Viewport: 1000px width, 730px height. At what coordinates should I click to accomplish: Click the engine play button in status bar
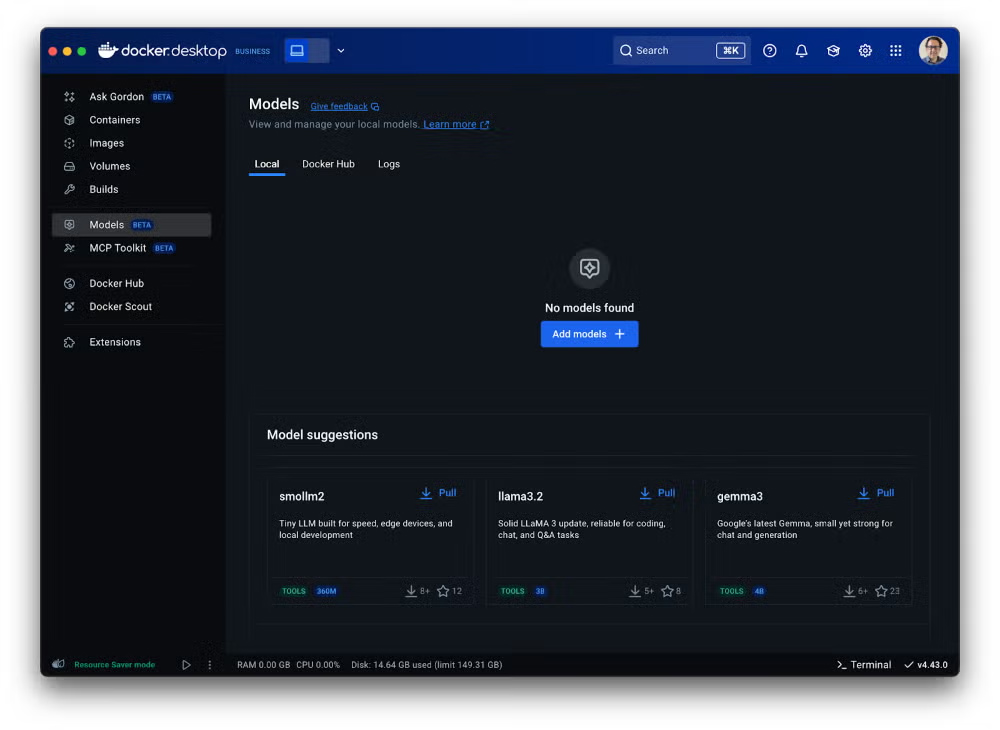186,664
